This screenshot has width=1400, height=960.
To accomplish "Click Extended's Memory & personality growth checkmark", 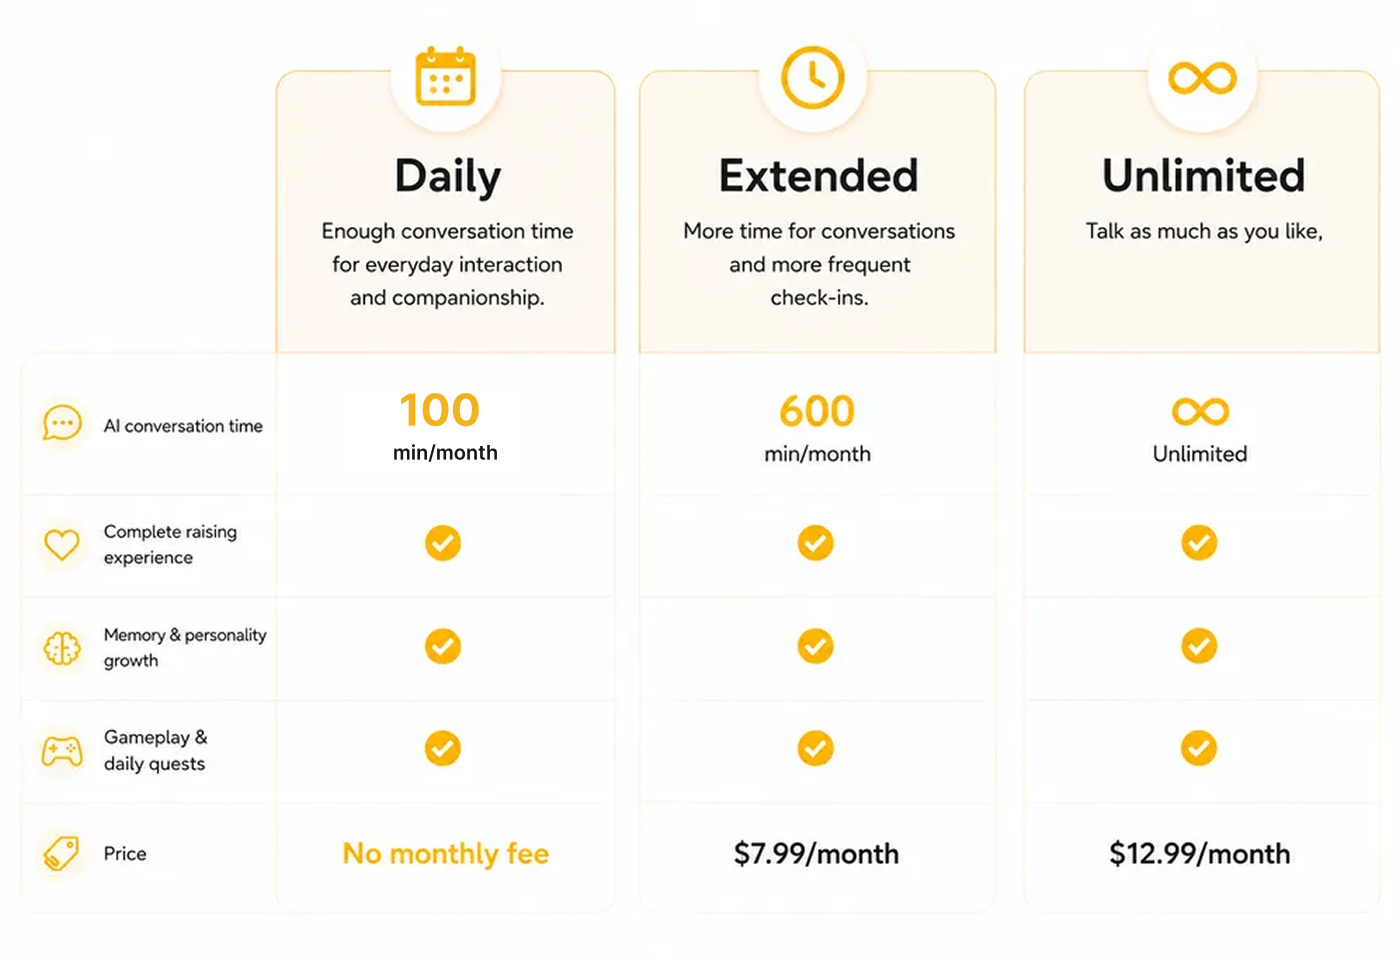I will pyautogui.click(x=816, y=646).
